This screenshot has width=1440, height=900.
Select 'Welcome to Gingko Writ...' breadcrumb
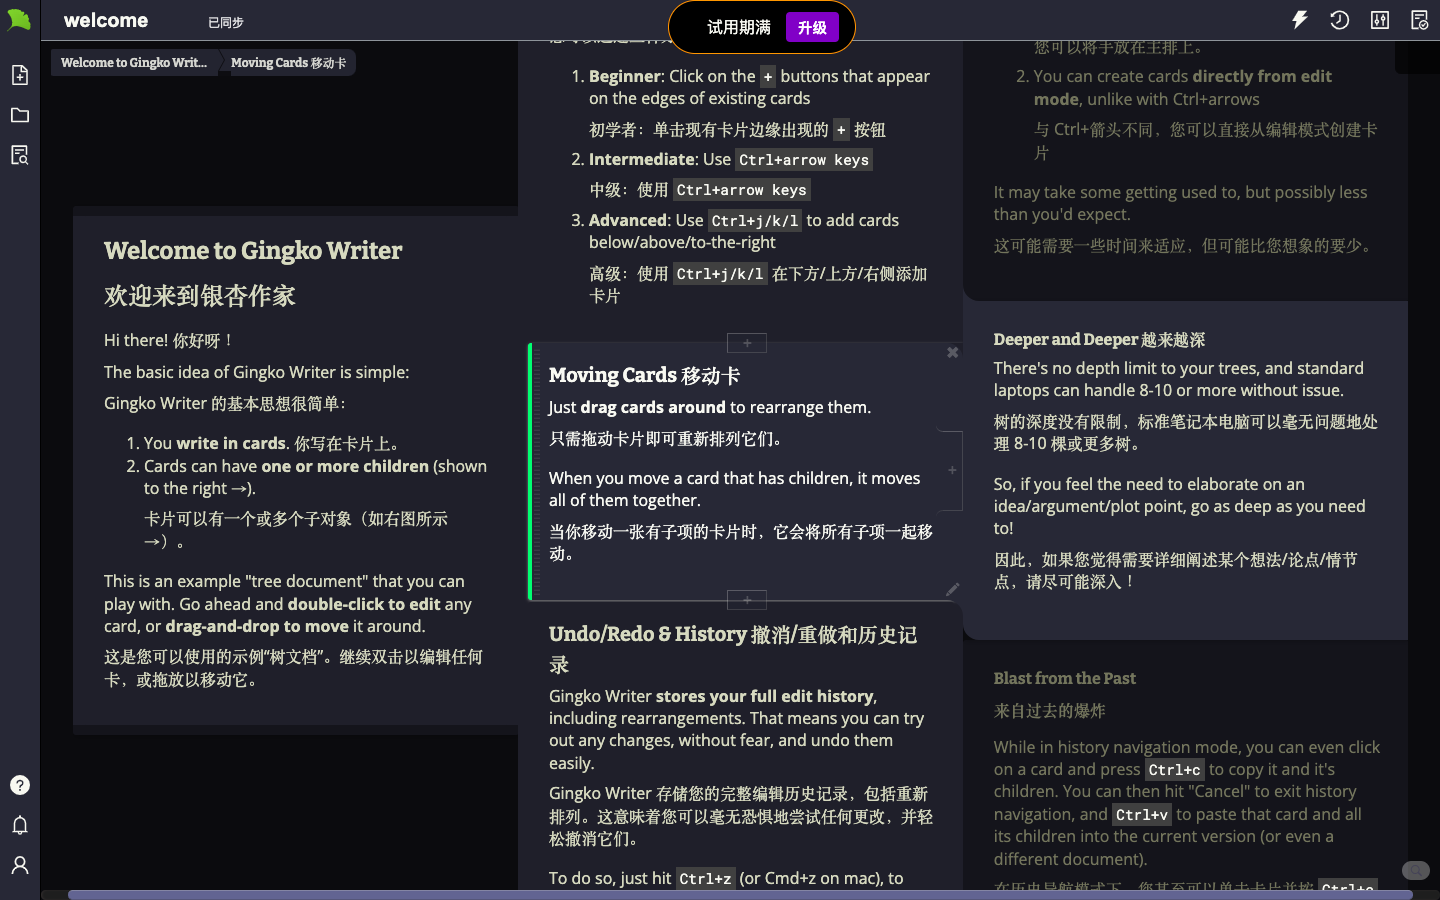click(x=134, y=62)
